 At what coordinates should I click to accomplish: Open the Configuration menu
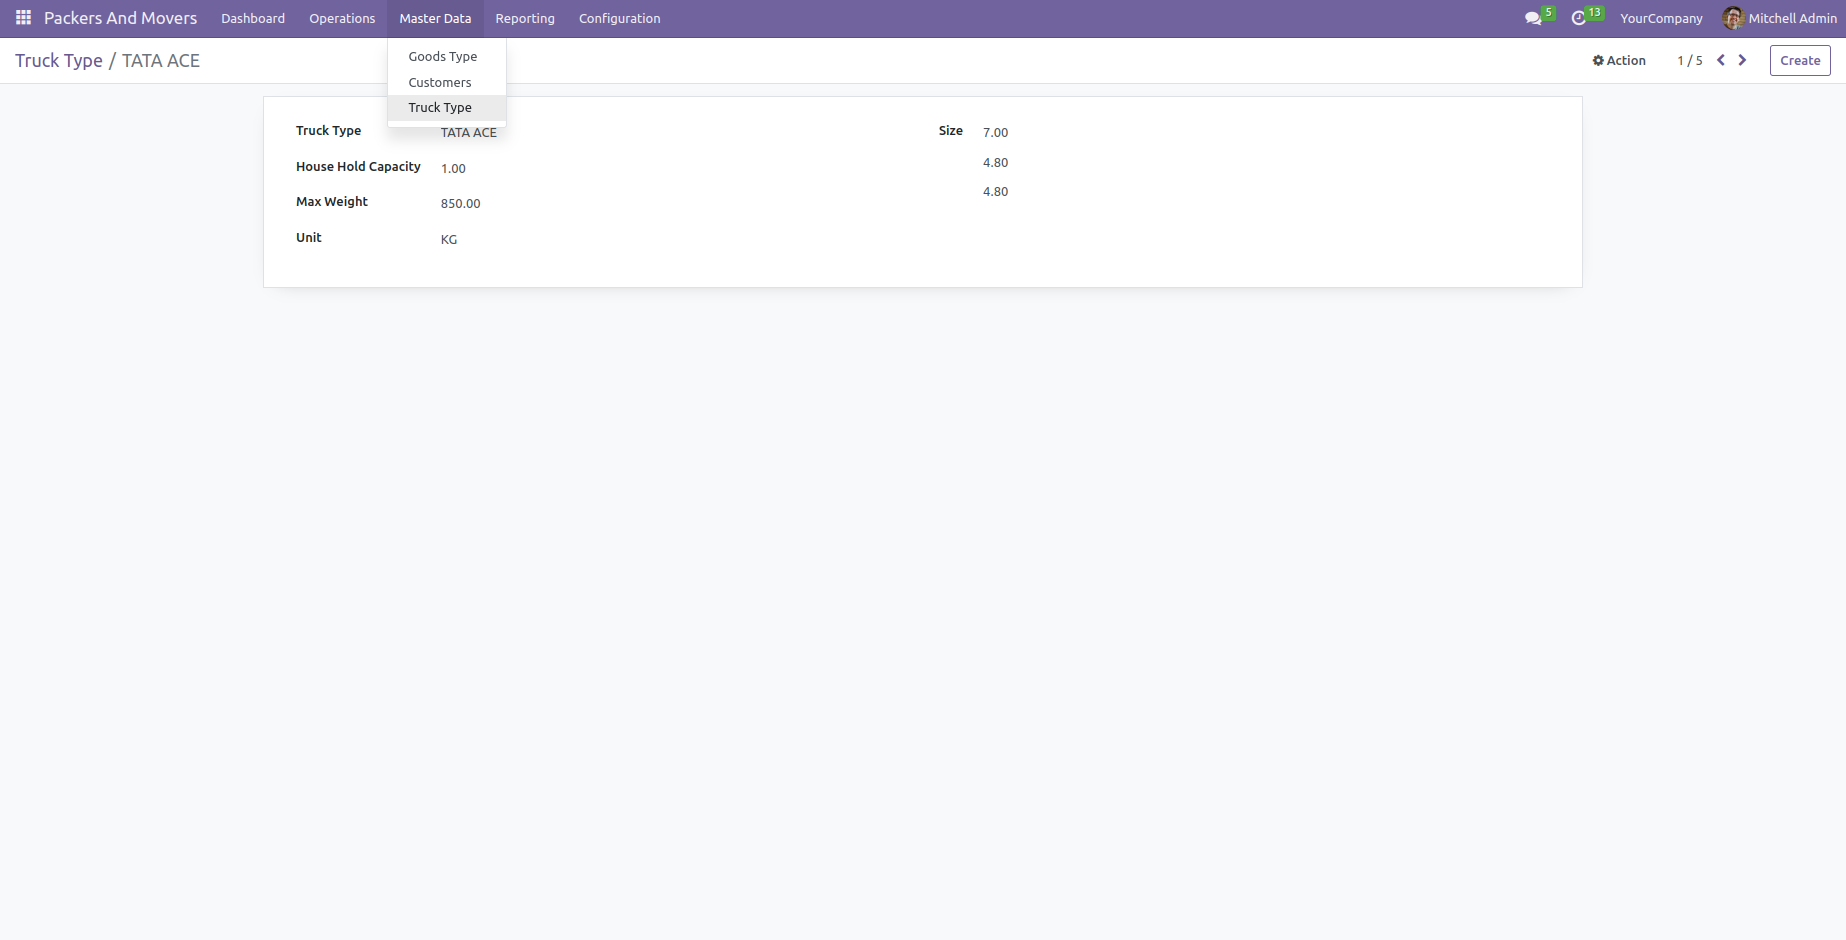620,18
